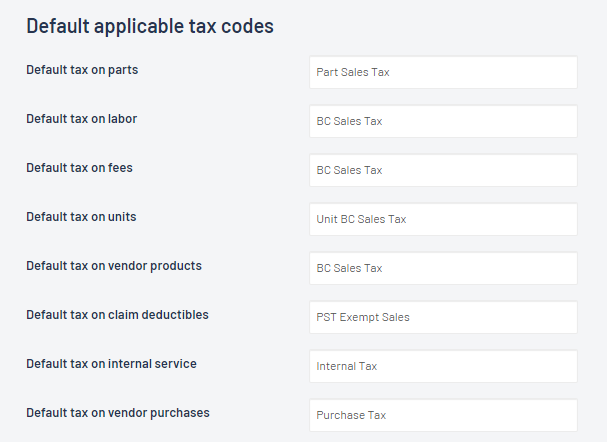Click the 'Default applicable tax codes' heading
This screenshot has width=607, height=442.
tap(150, 26)
